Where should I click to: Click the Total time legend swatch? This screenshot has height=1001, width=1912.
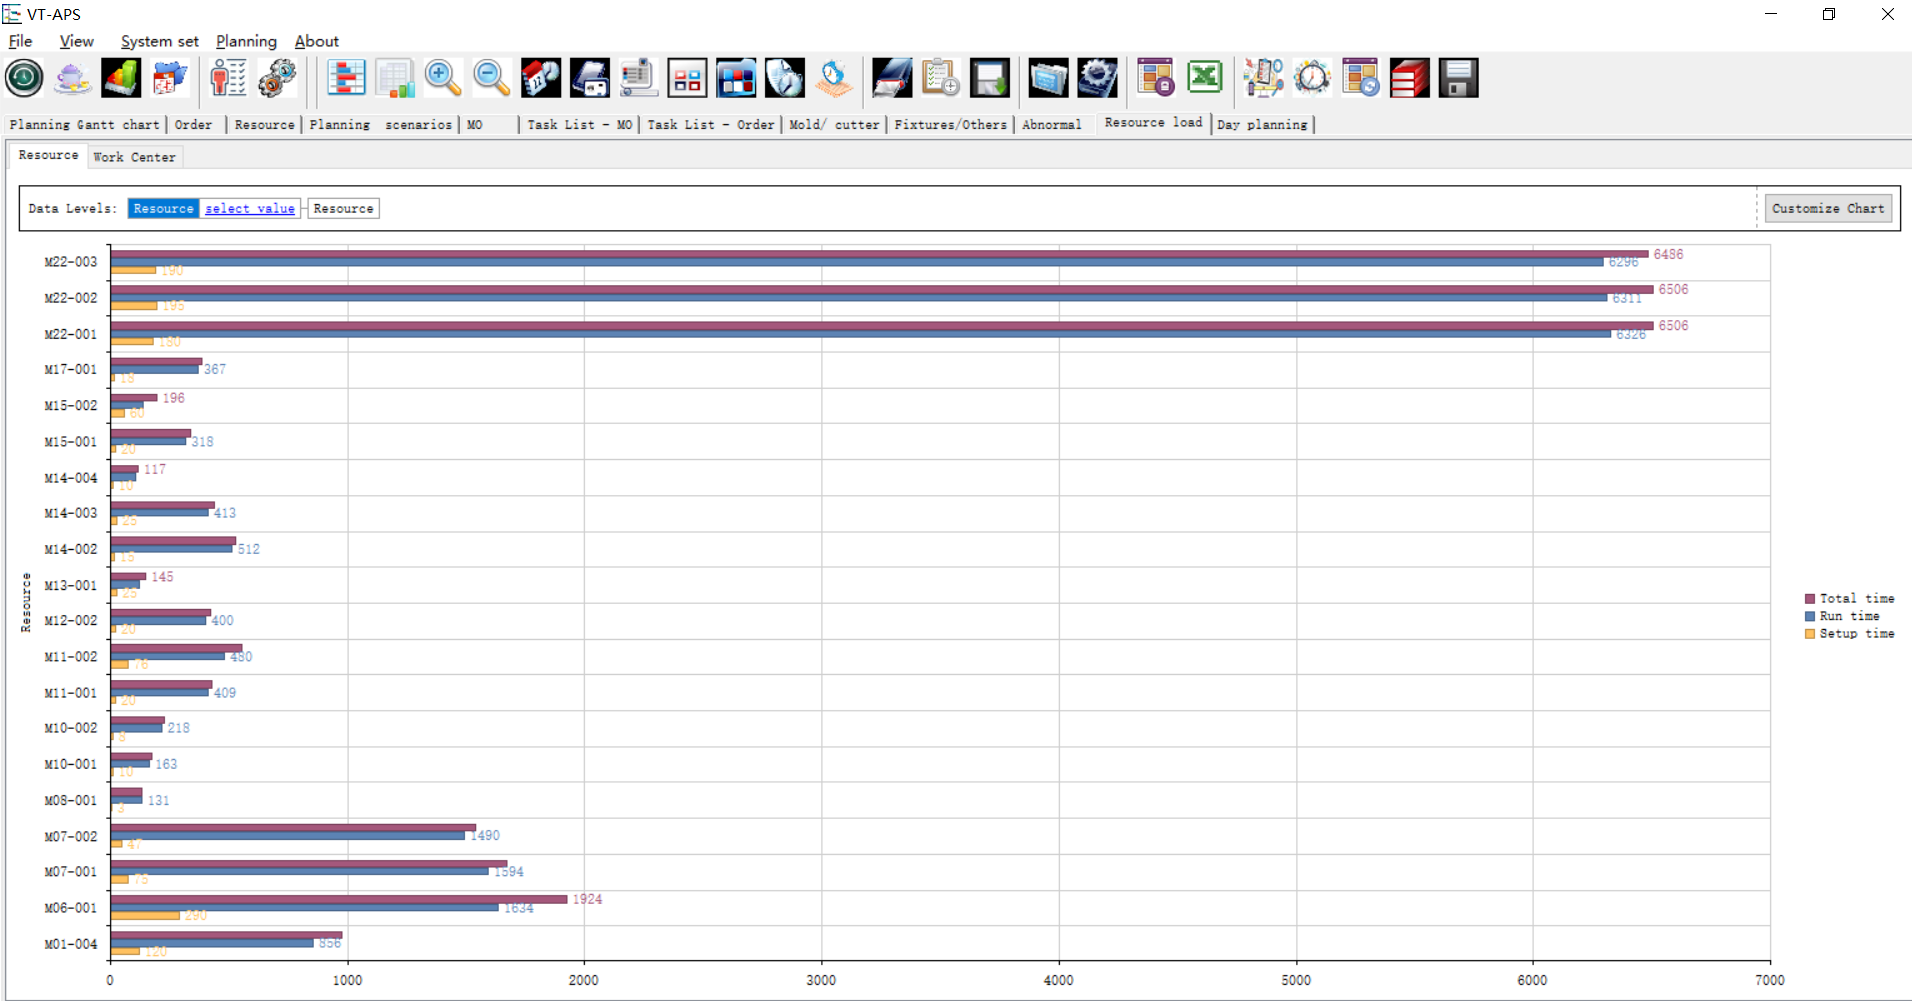tap(1809, 598)
